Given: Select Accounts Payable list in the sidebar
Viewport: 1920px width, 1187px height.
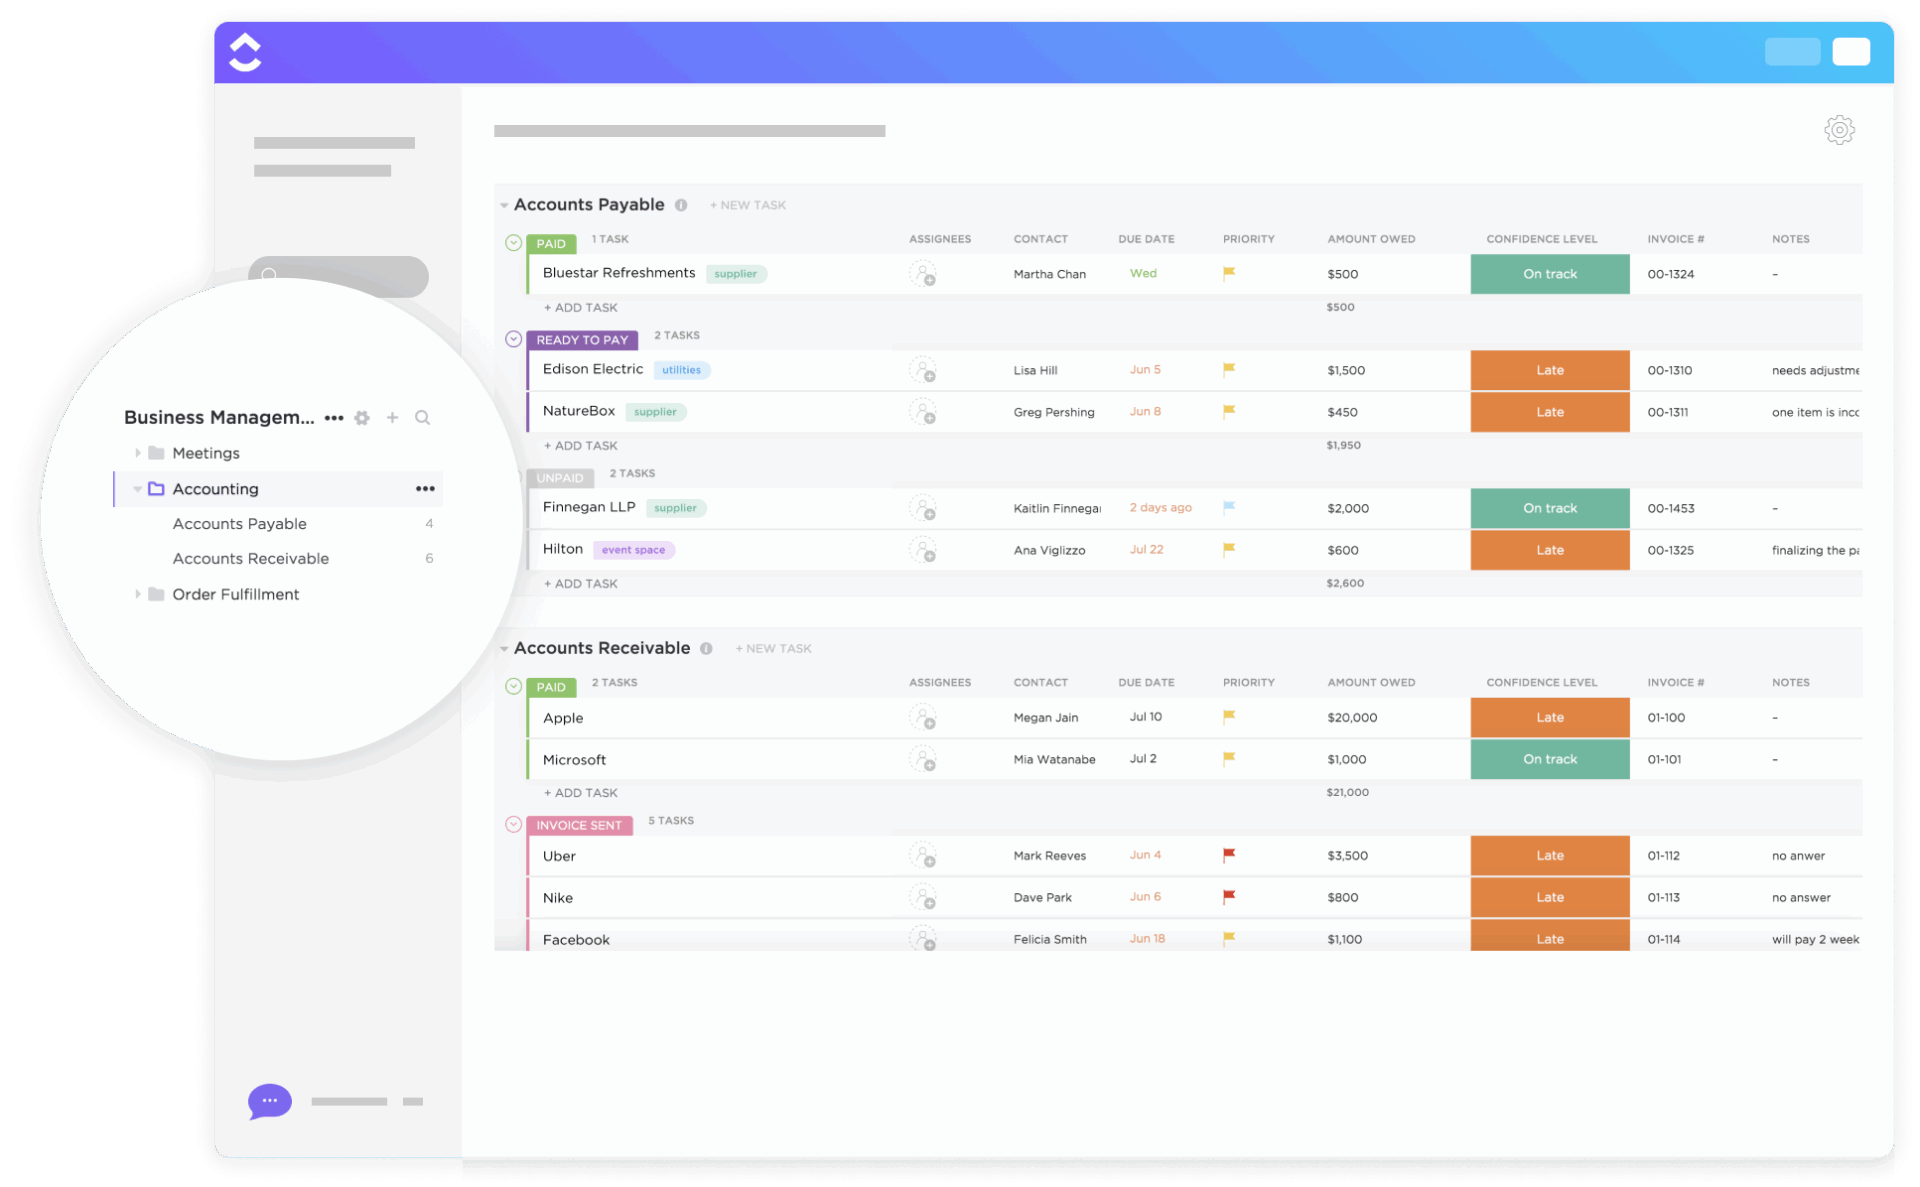Looking at the screenshot, I should tap(239, 523).
